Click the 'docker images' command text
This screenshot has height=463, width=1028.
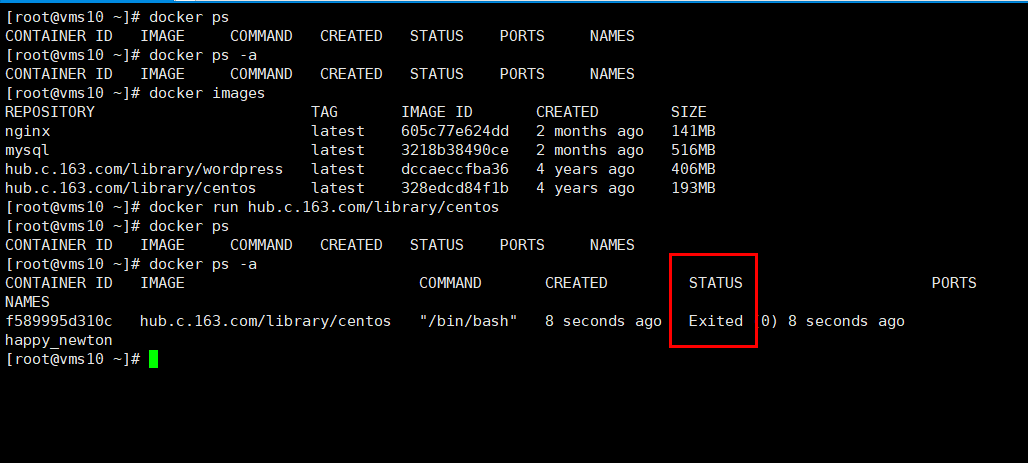click(207, 93)
